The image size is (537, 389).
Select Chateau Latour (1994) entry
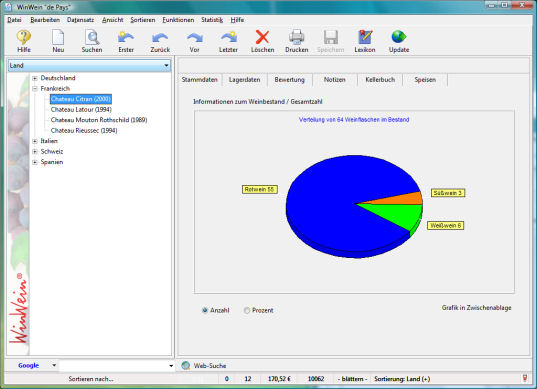pyautogui.click(x=81, y=110)
